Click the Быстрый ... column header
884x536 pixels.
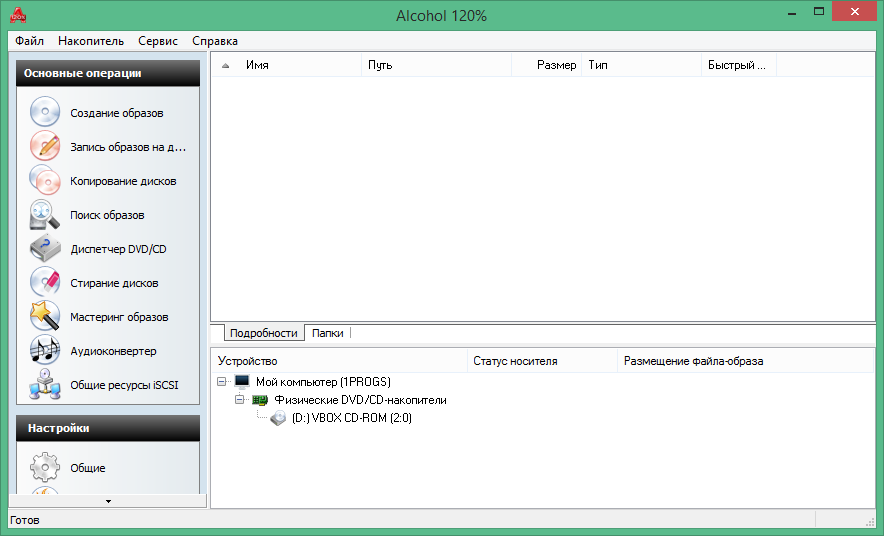(739, 65)
